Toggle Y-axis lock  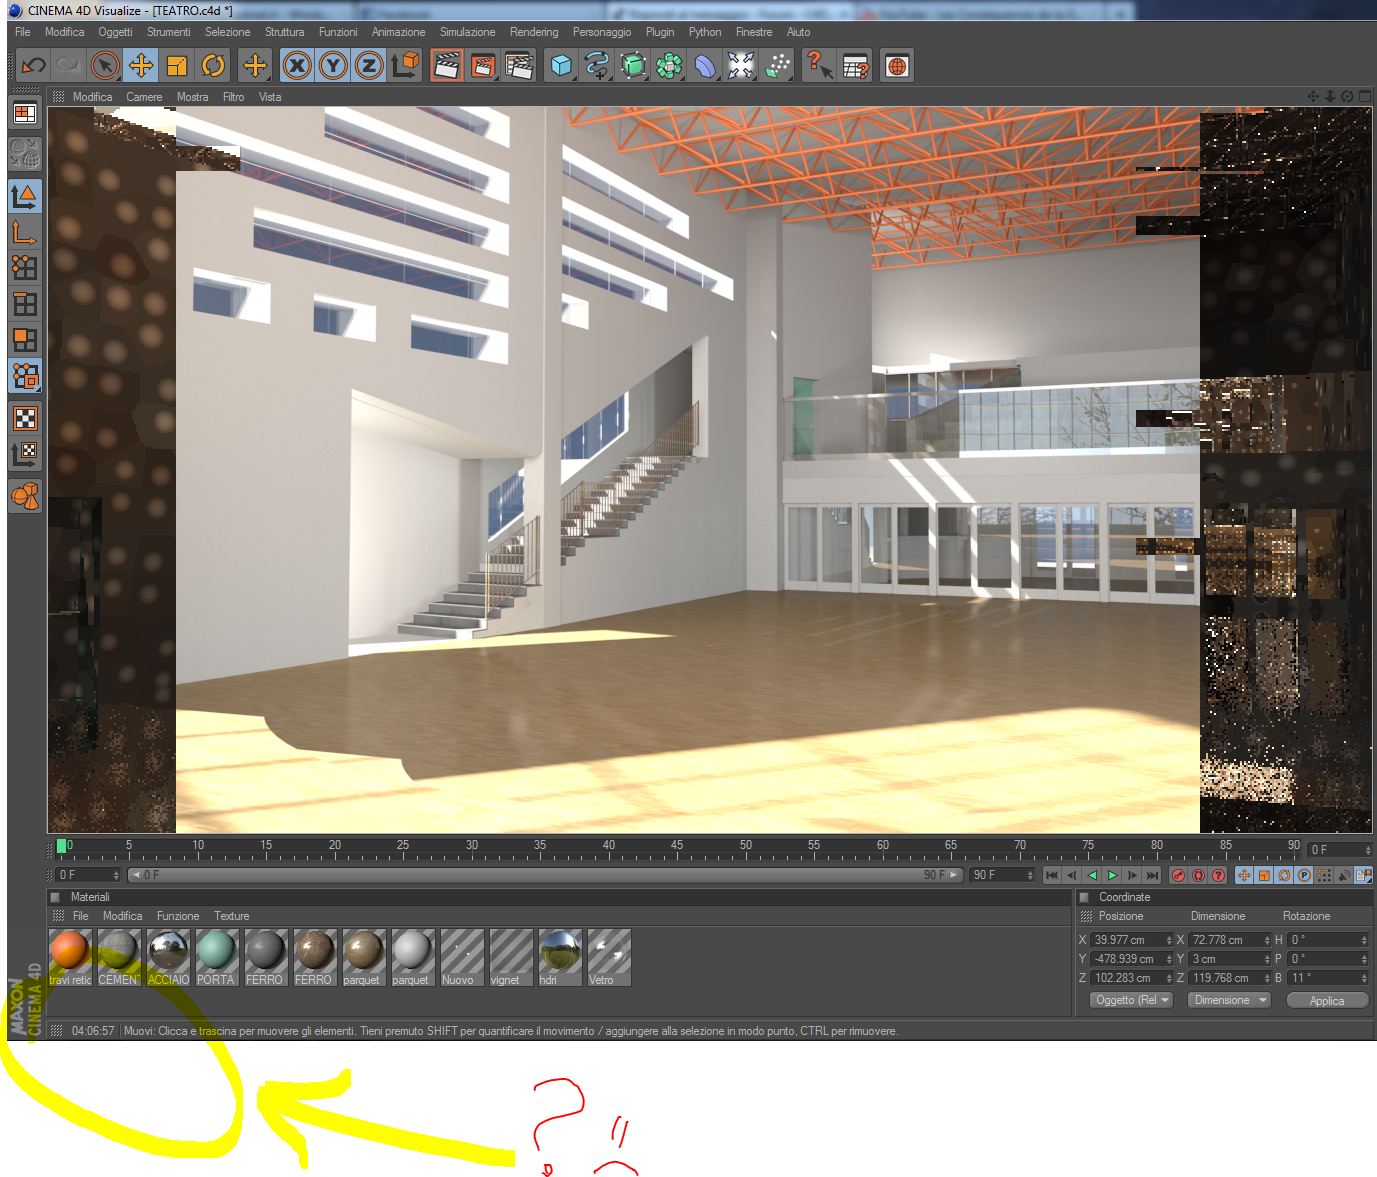[x=332, y=66]
